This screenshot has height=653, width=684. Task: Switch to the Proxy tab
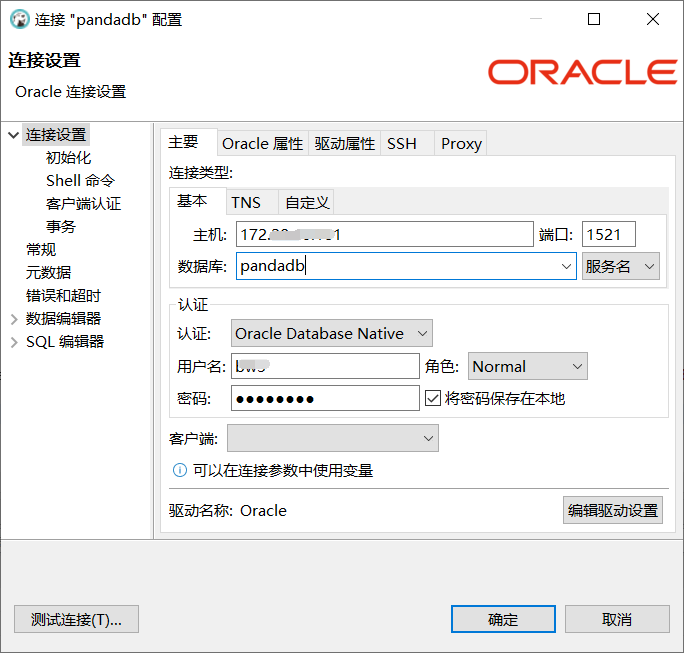click(461, 144)
